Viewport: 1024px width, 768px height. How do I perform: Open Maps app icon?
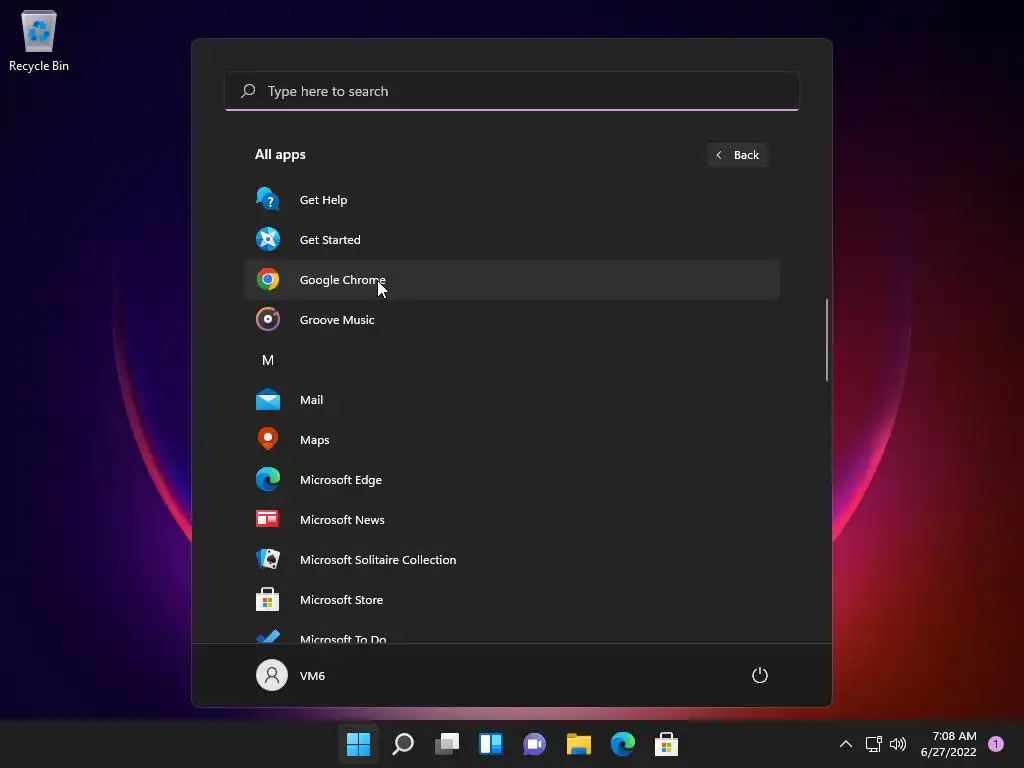coord(268,439)
